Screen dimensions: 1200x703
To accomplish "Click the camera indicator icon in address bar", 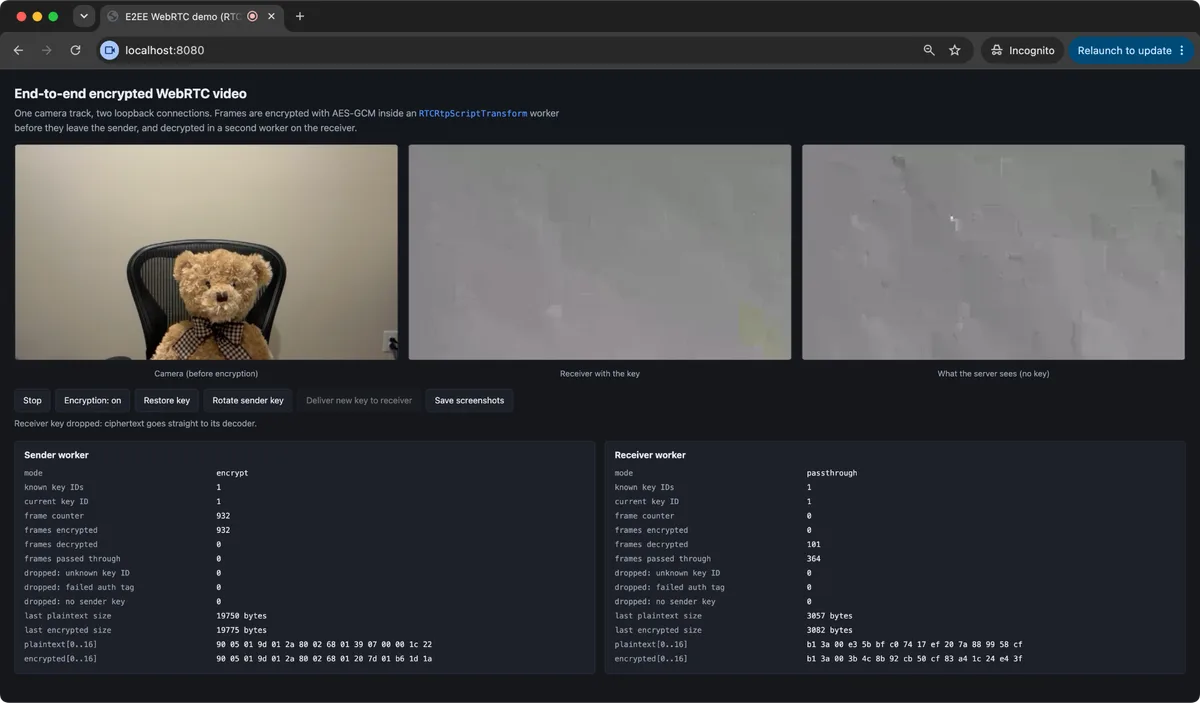I will click(x=110, y=50).
